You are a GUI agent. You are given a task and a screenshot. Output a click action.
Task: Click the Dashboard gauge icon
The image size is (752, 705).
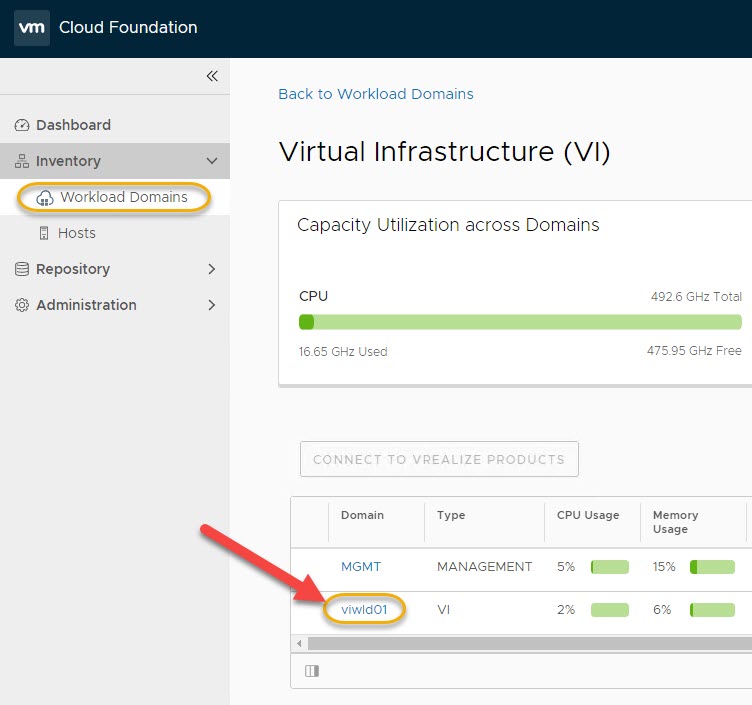(x=22, y=125)
